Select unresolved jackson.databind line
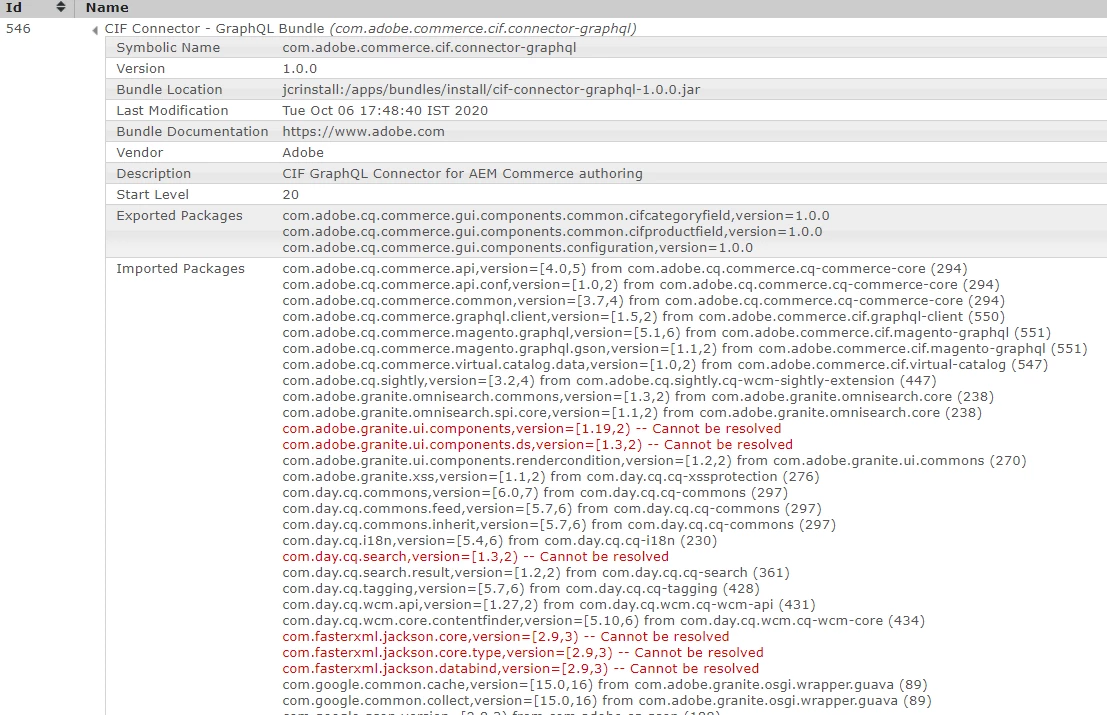The width and height of the screenshot is (1107, 715). 521,669
